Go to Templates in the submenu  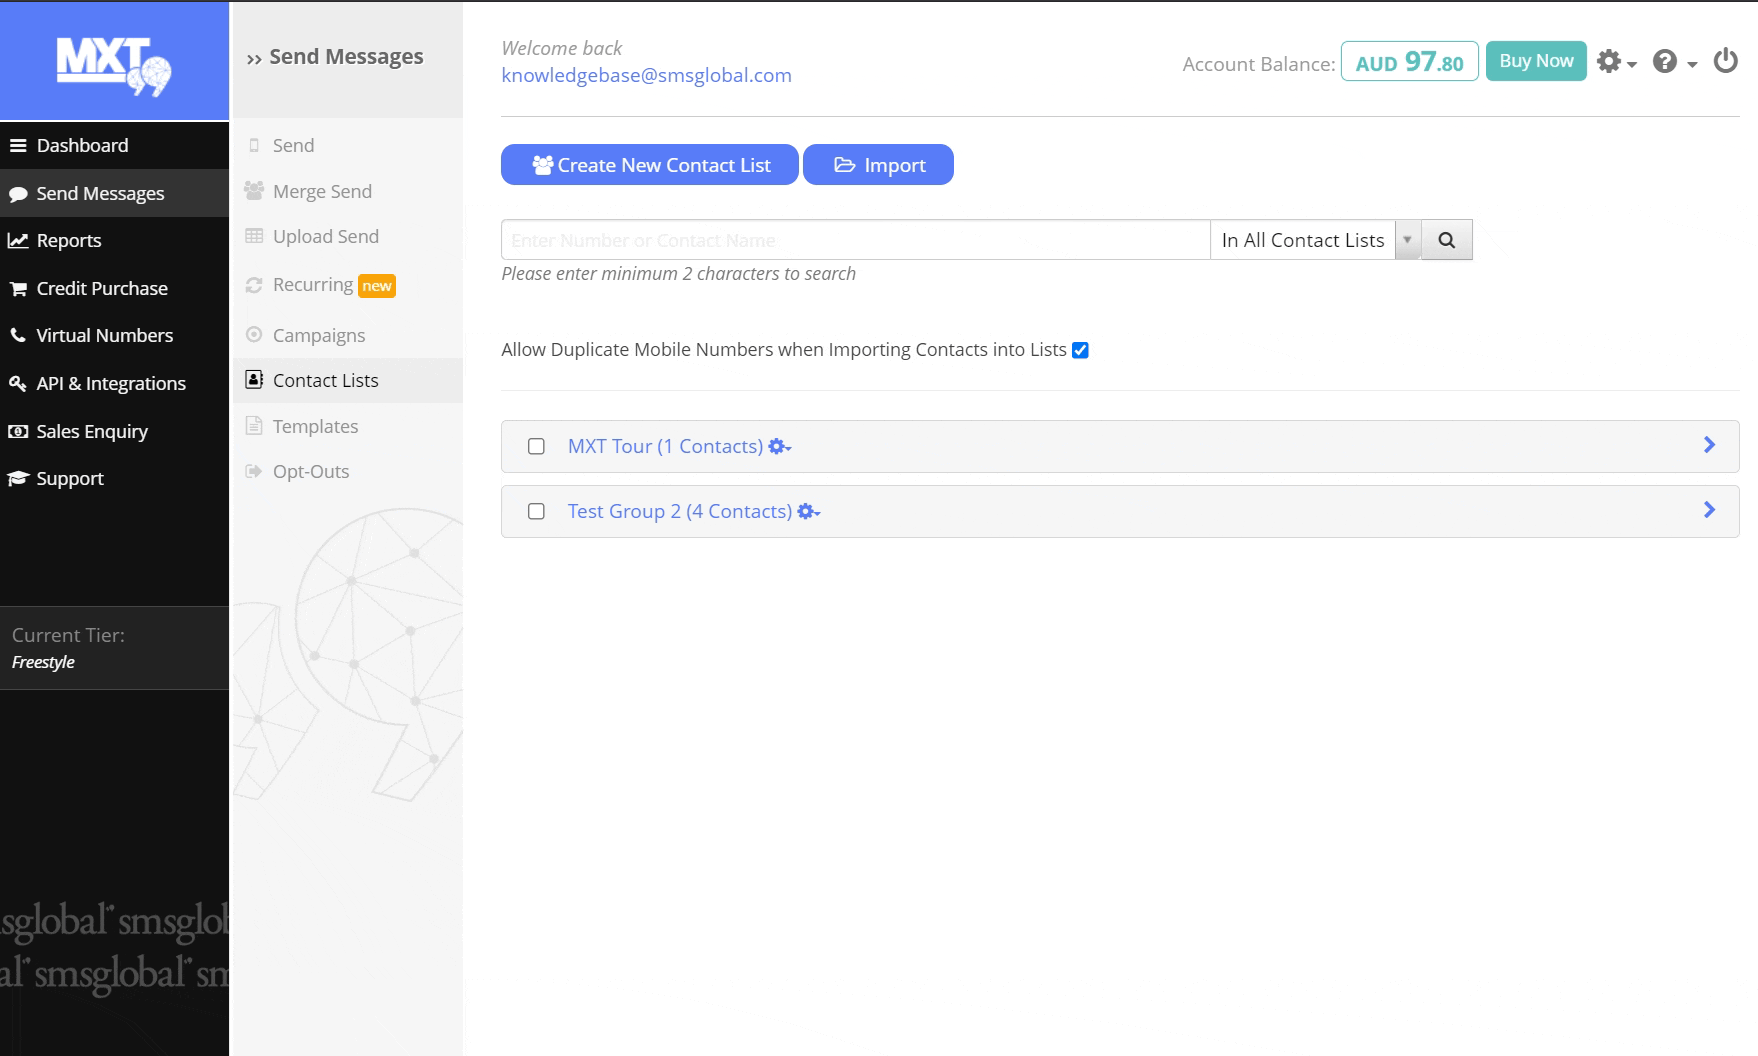(x=315, y=426)
